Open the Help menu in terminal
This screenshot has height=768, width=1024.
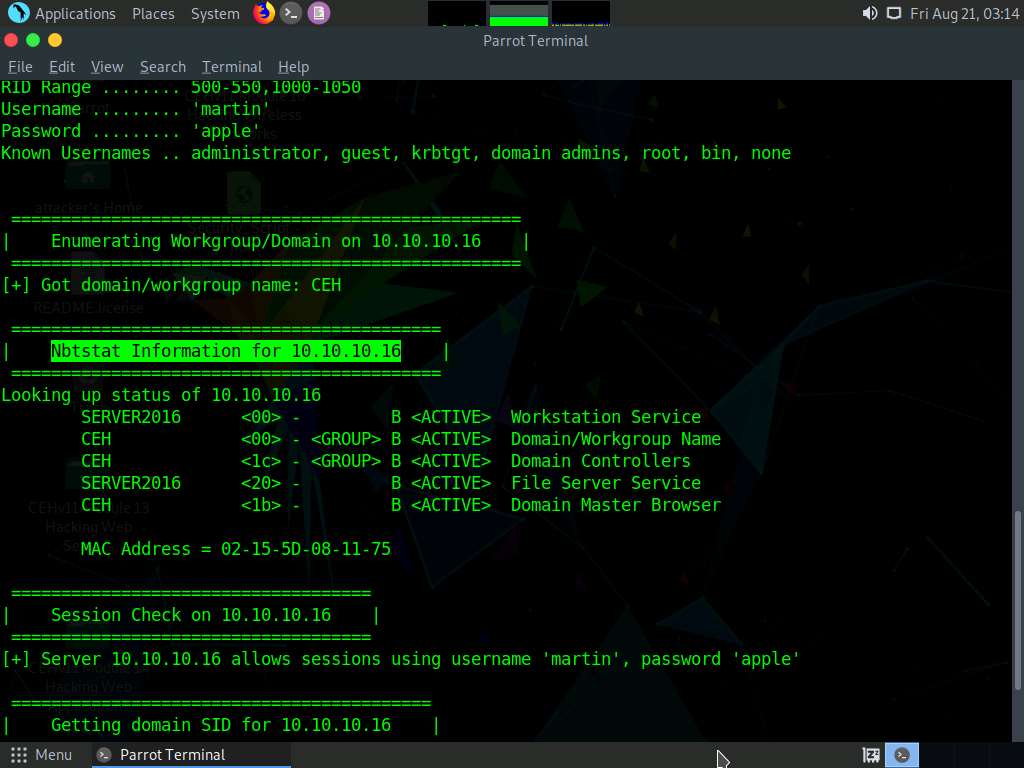tap(293, 67)
